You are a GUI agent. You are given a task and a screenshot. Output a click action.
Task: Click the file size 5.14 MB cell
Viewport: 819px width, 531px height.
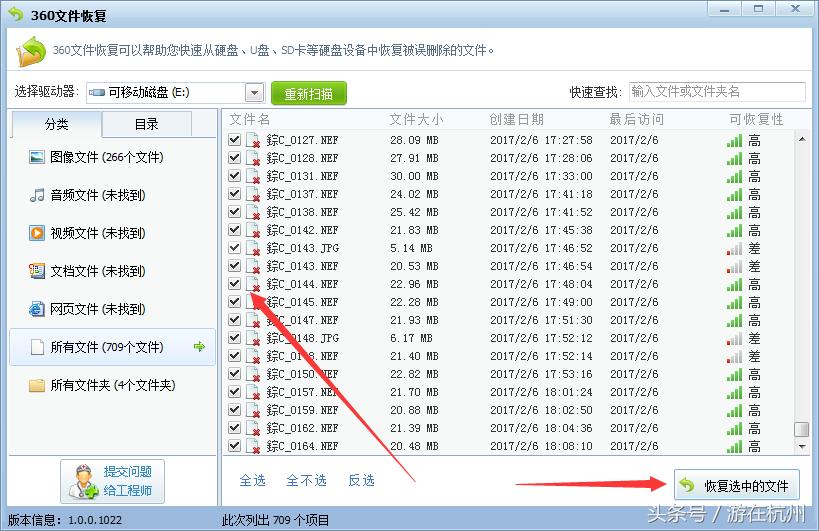pos(412,249)
